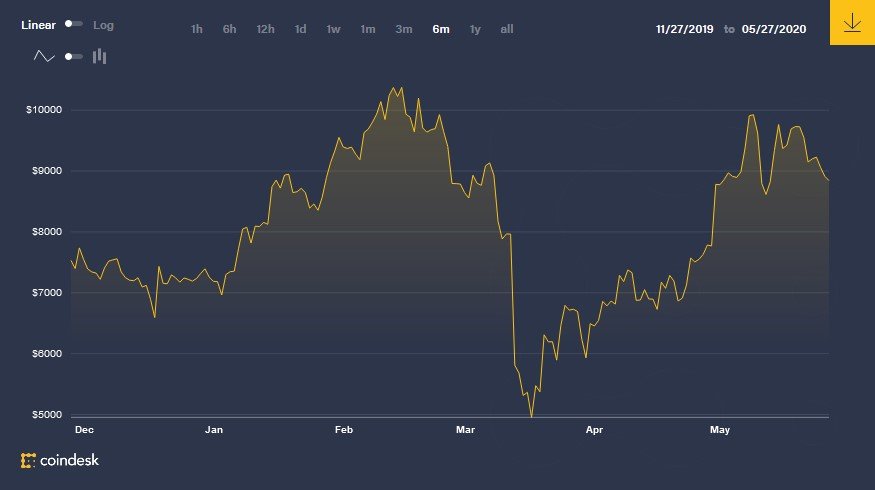Select the 3m time range

click(403, 29)
